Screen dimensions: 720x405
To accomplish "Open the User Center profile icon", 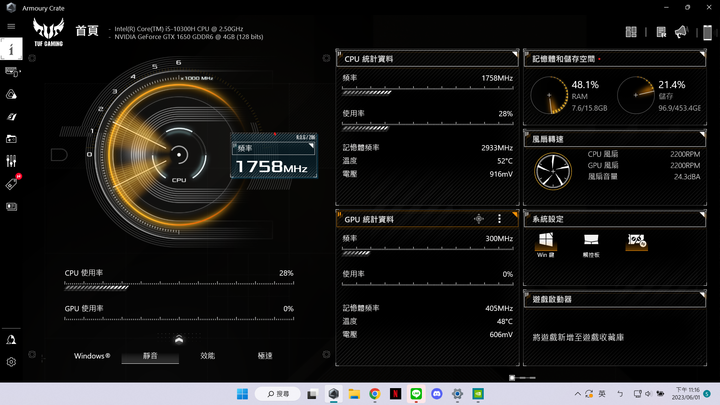I will pos(11,340).
